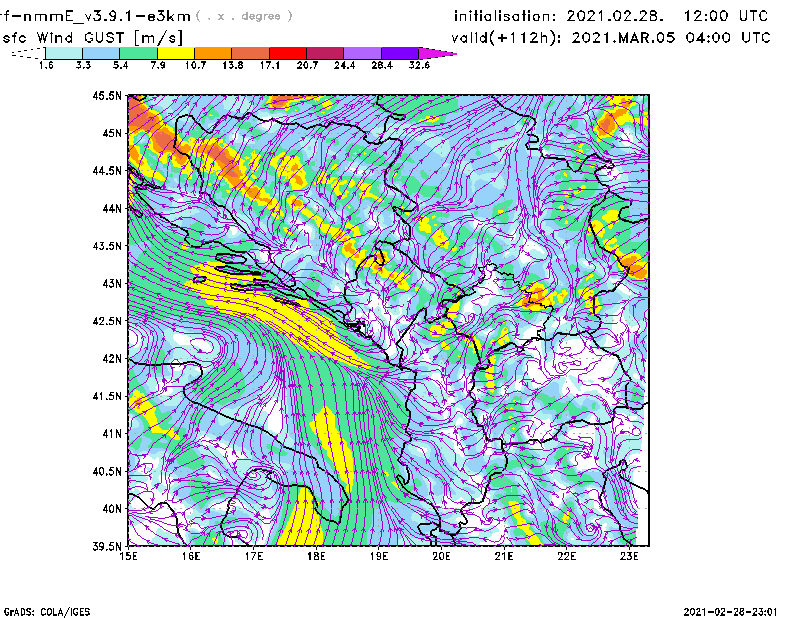Click the '45.5N' latitude label

point(107,95)
